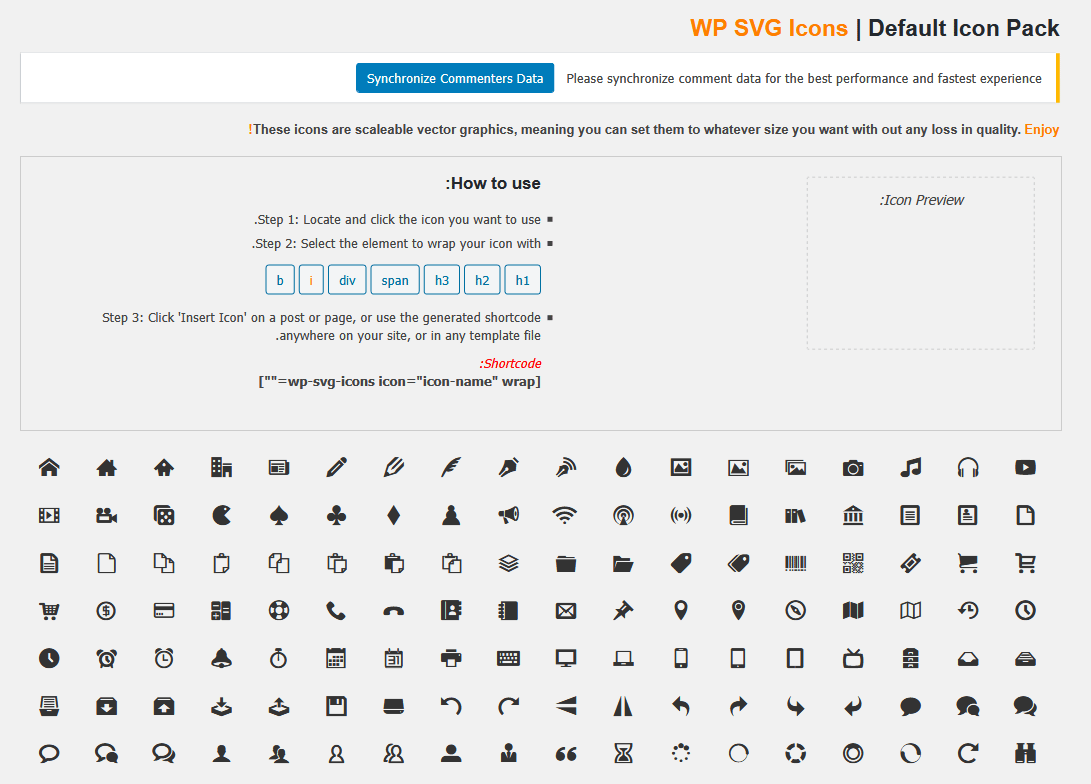Click the Icon Preview box
This screenshot has height=784, width=1091.
pyautogui.click(x=921, y=263)
